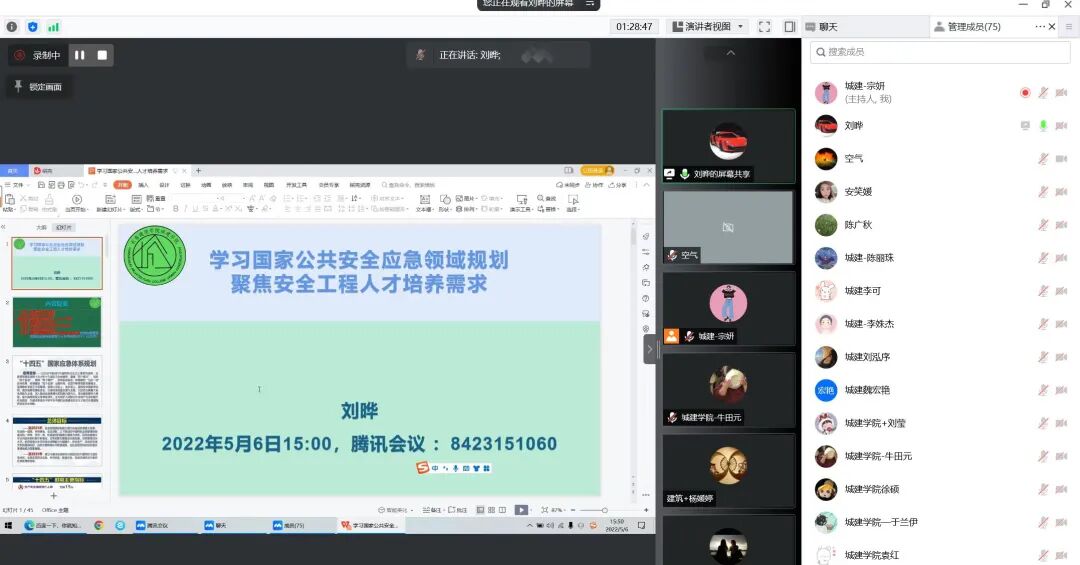This screenshot has width=1080, height=565.
Task: Toggle the side panel layout icon
Action: (x=790, y=27)
